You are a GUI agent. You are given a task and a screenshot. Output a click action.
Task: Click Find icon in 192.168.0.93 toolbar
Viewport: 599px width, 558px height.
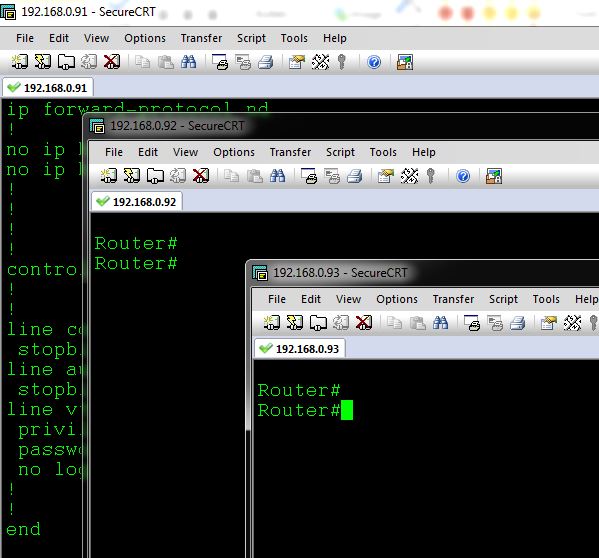pyautogui.click(x=440, y=323)
